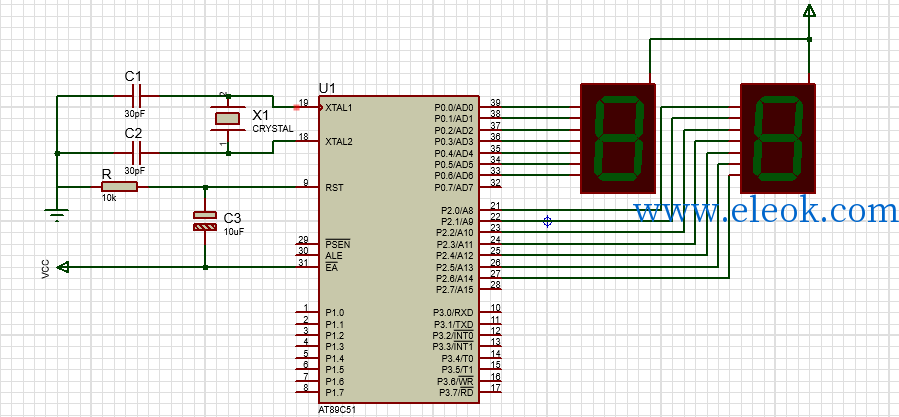Click the P0.0/AD0 pin label
Image resolution: width=899 pixels, height=417 pixels.
[x=454, y=107]
